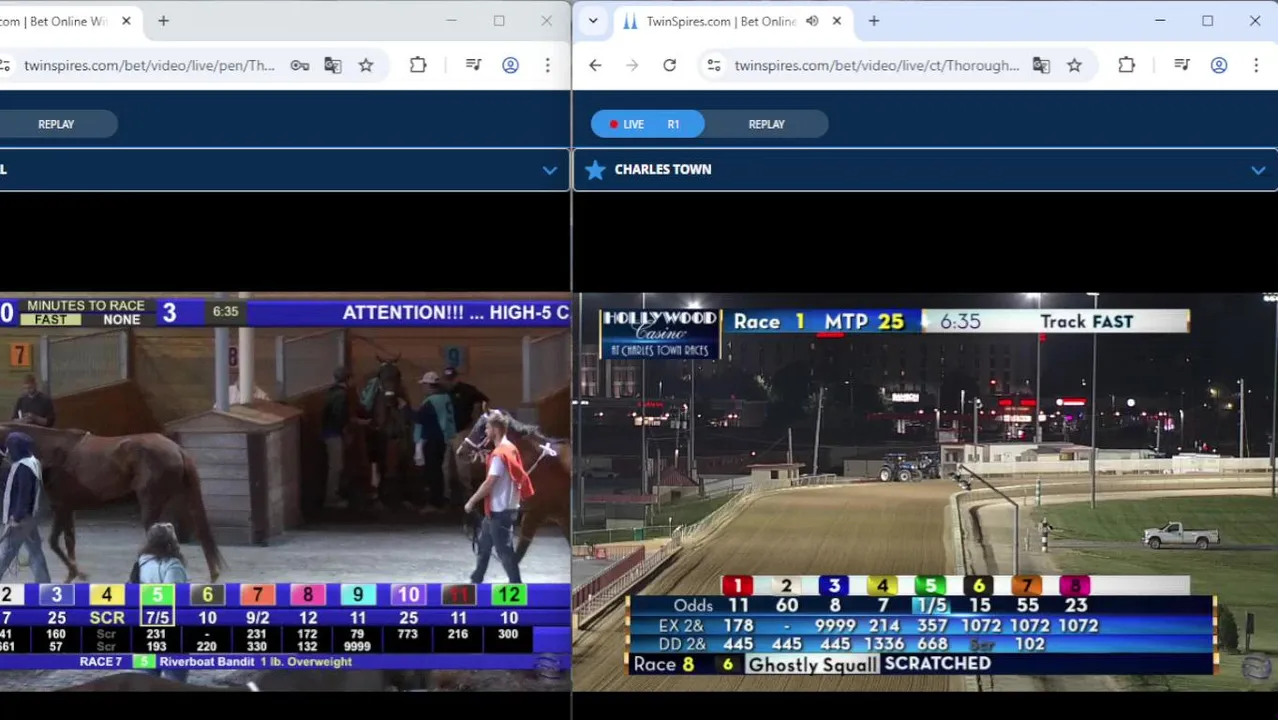View site information icon in left window address bar
1278x720 pixels.
5,66
